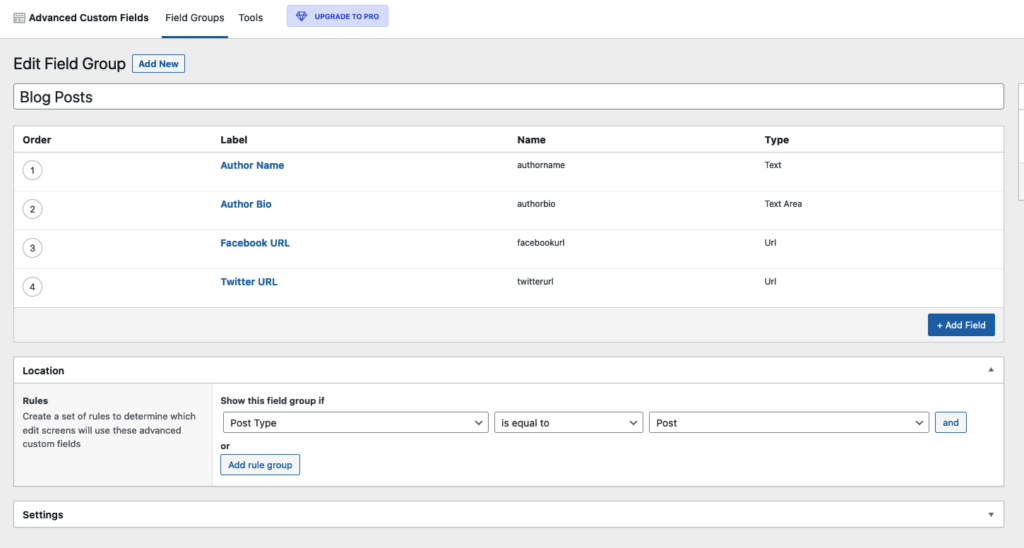This screenshot has width=1024, height=548.
Task: Click the 'authorname' name cell
Action: point(541,165)
